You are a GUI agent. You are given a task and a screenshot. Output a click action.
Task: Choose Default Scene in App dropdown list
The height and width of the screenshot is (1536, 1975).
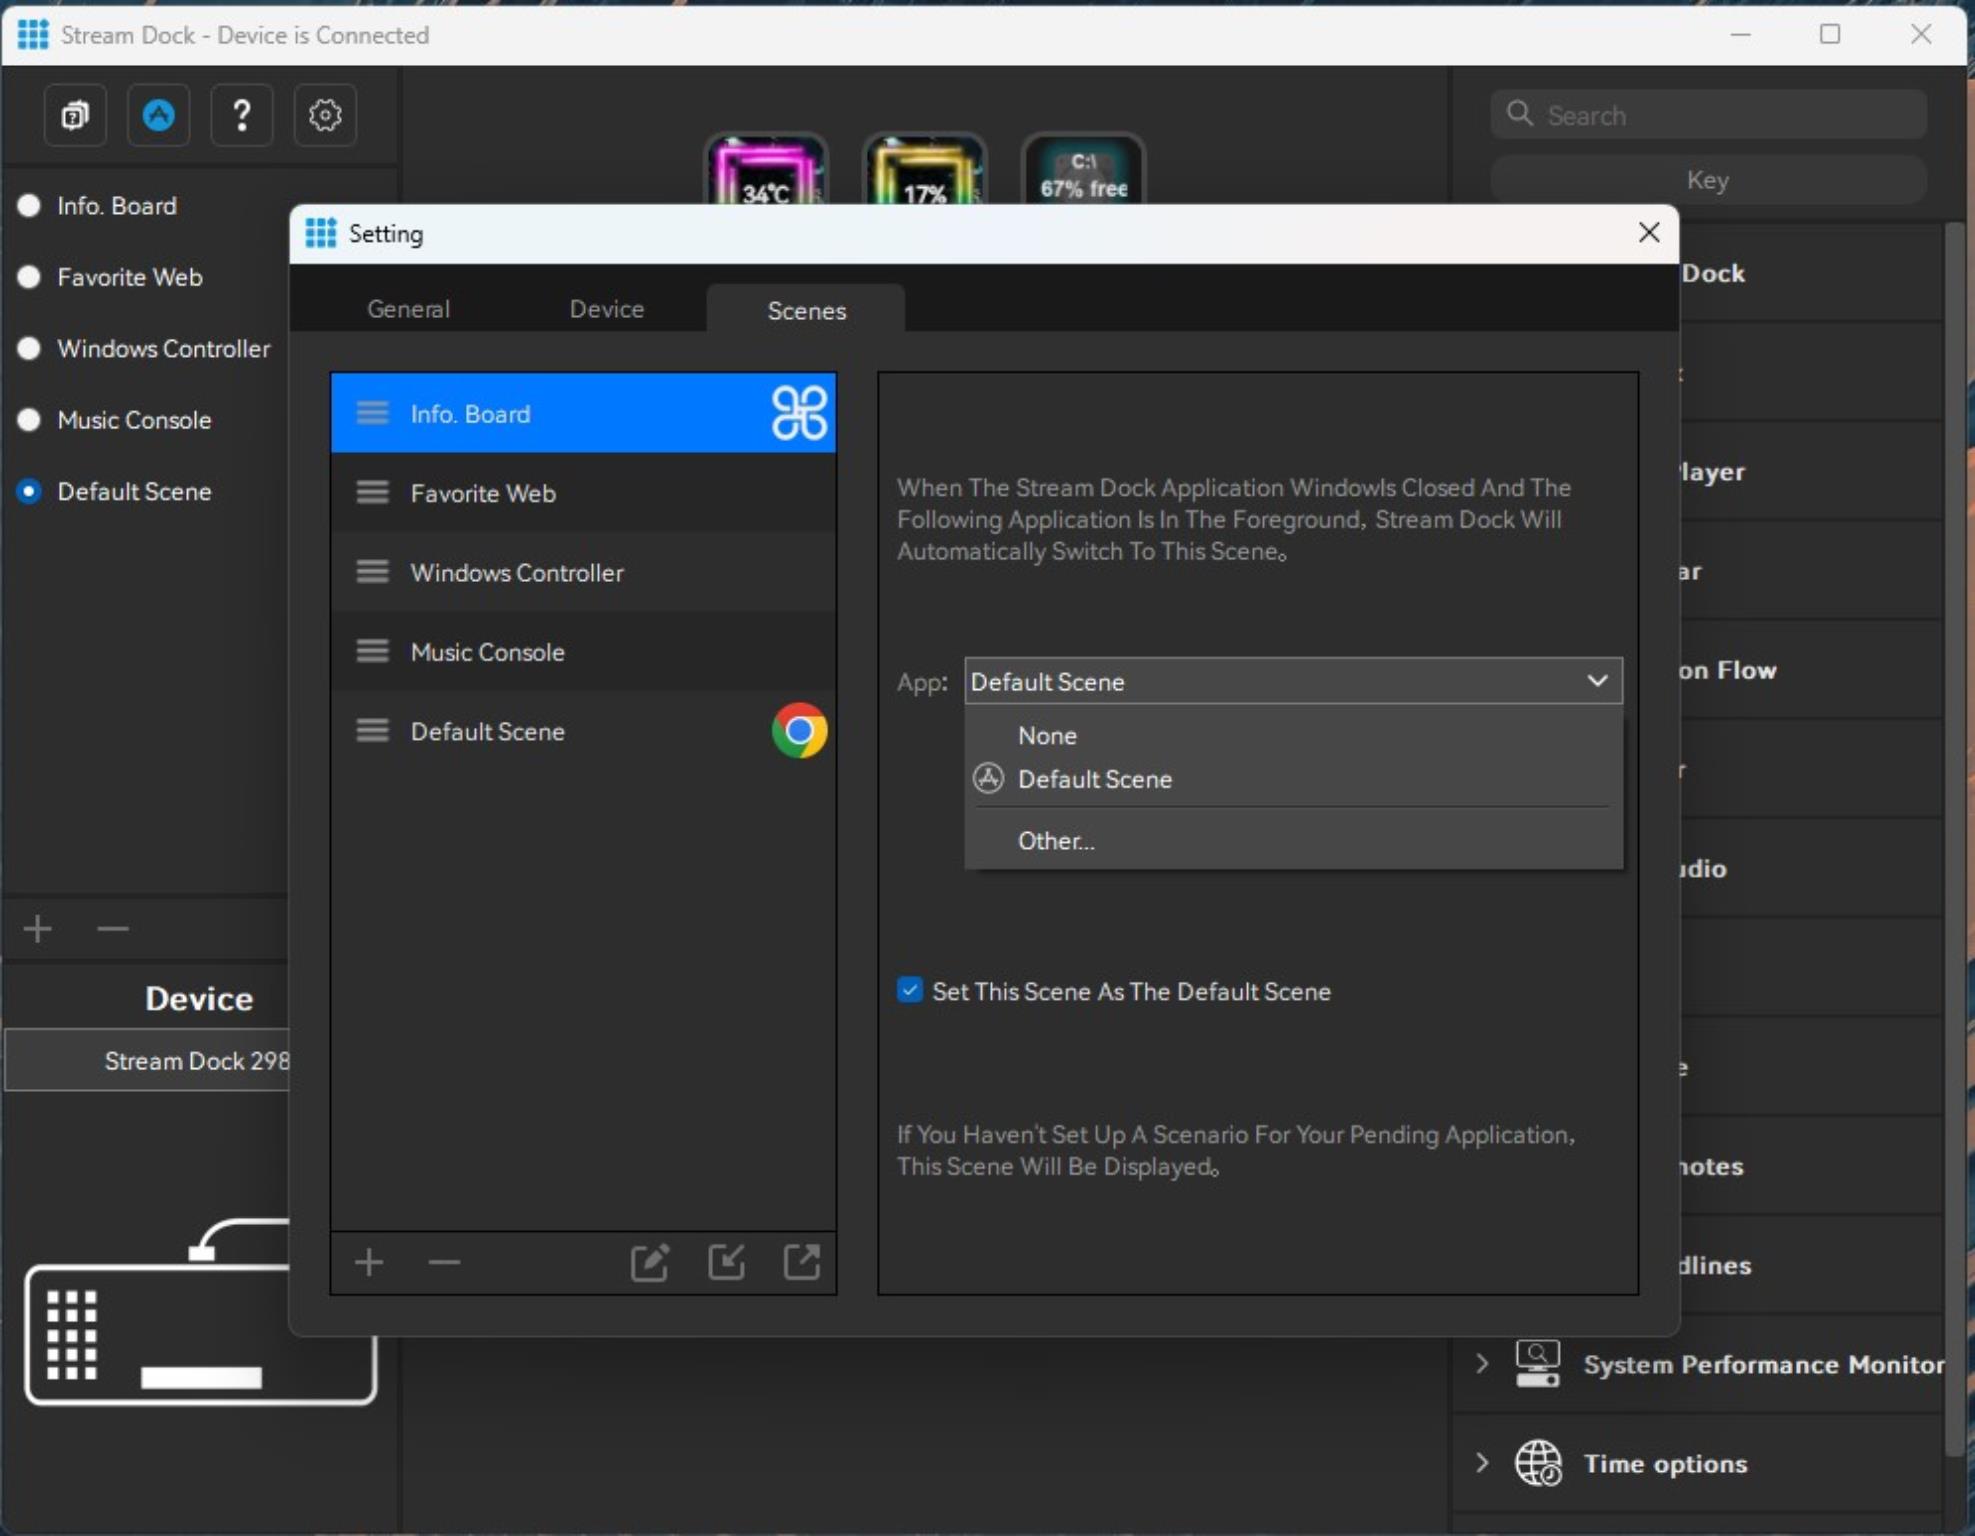pos(1293,779)
